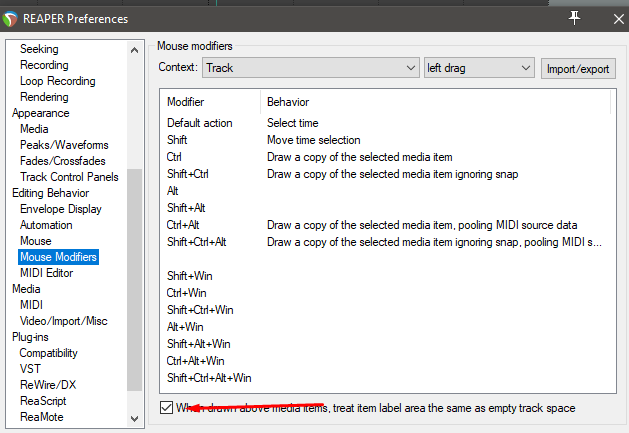The image size is (629, 433).
Task: Open Video/Import/Misc settings
Action: [64, 321]
